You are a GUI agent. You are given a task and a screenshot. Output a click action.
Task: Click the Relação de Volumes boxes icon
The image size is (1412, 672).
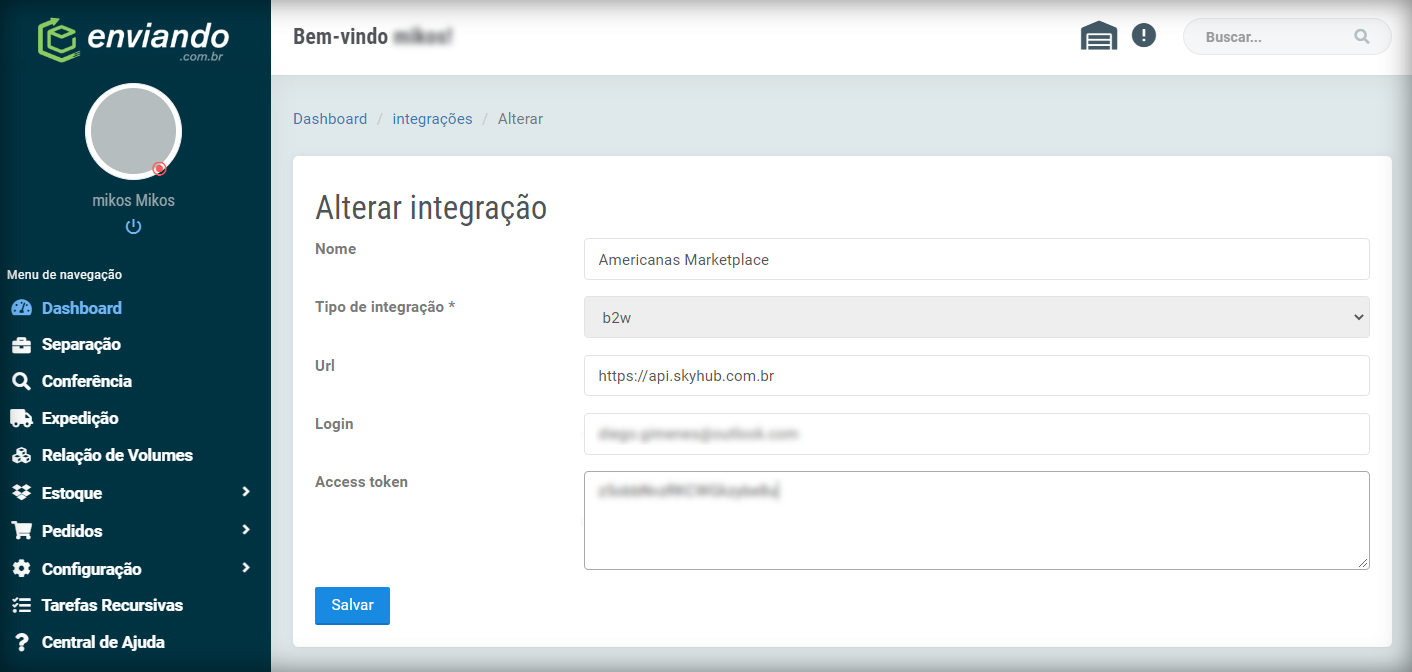(22, 455)
